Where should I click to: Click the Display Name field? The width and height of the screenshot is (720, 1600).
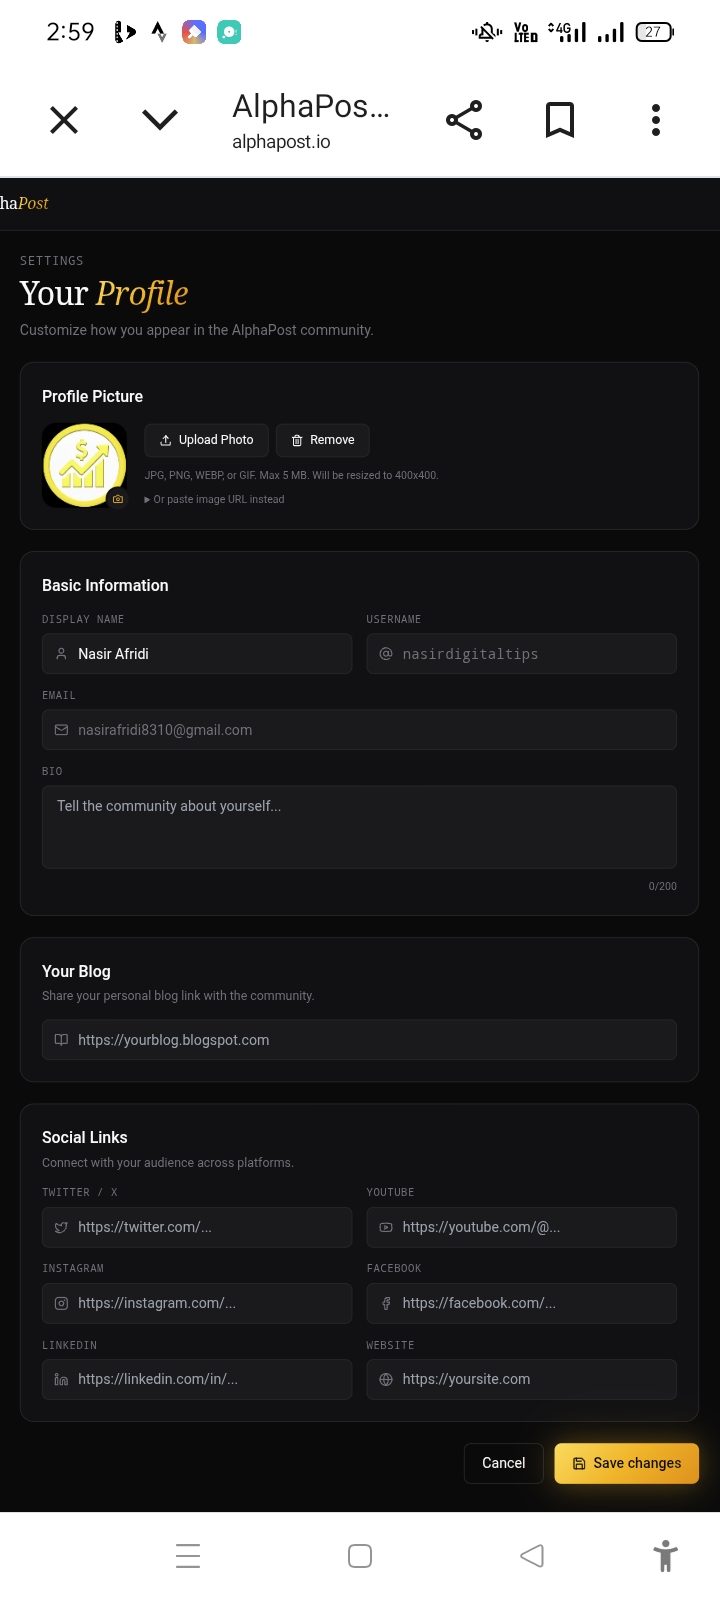pos(197,654)
